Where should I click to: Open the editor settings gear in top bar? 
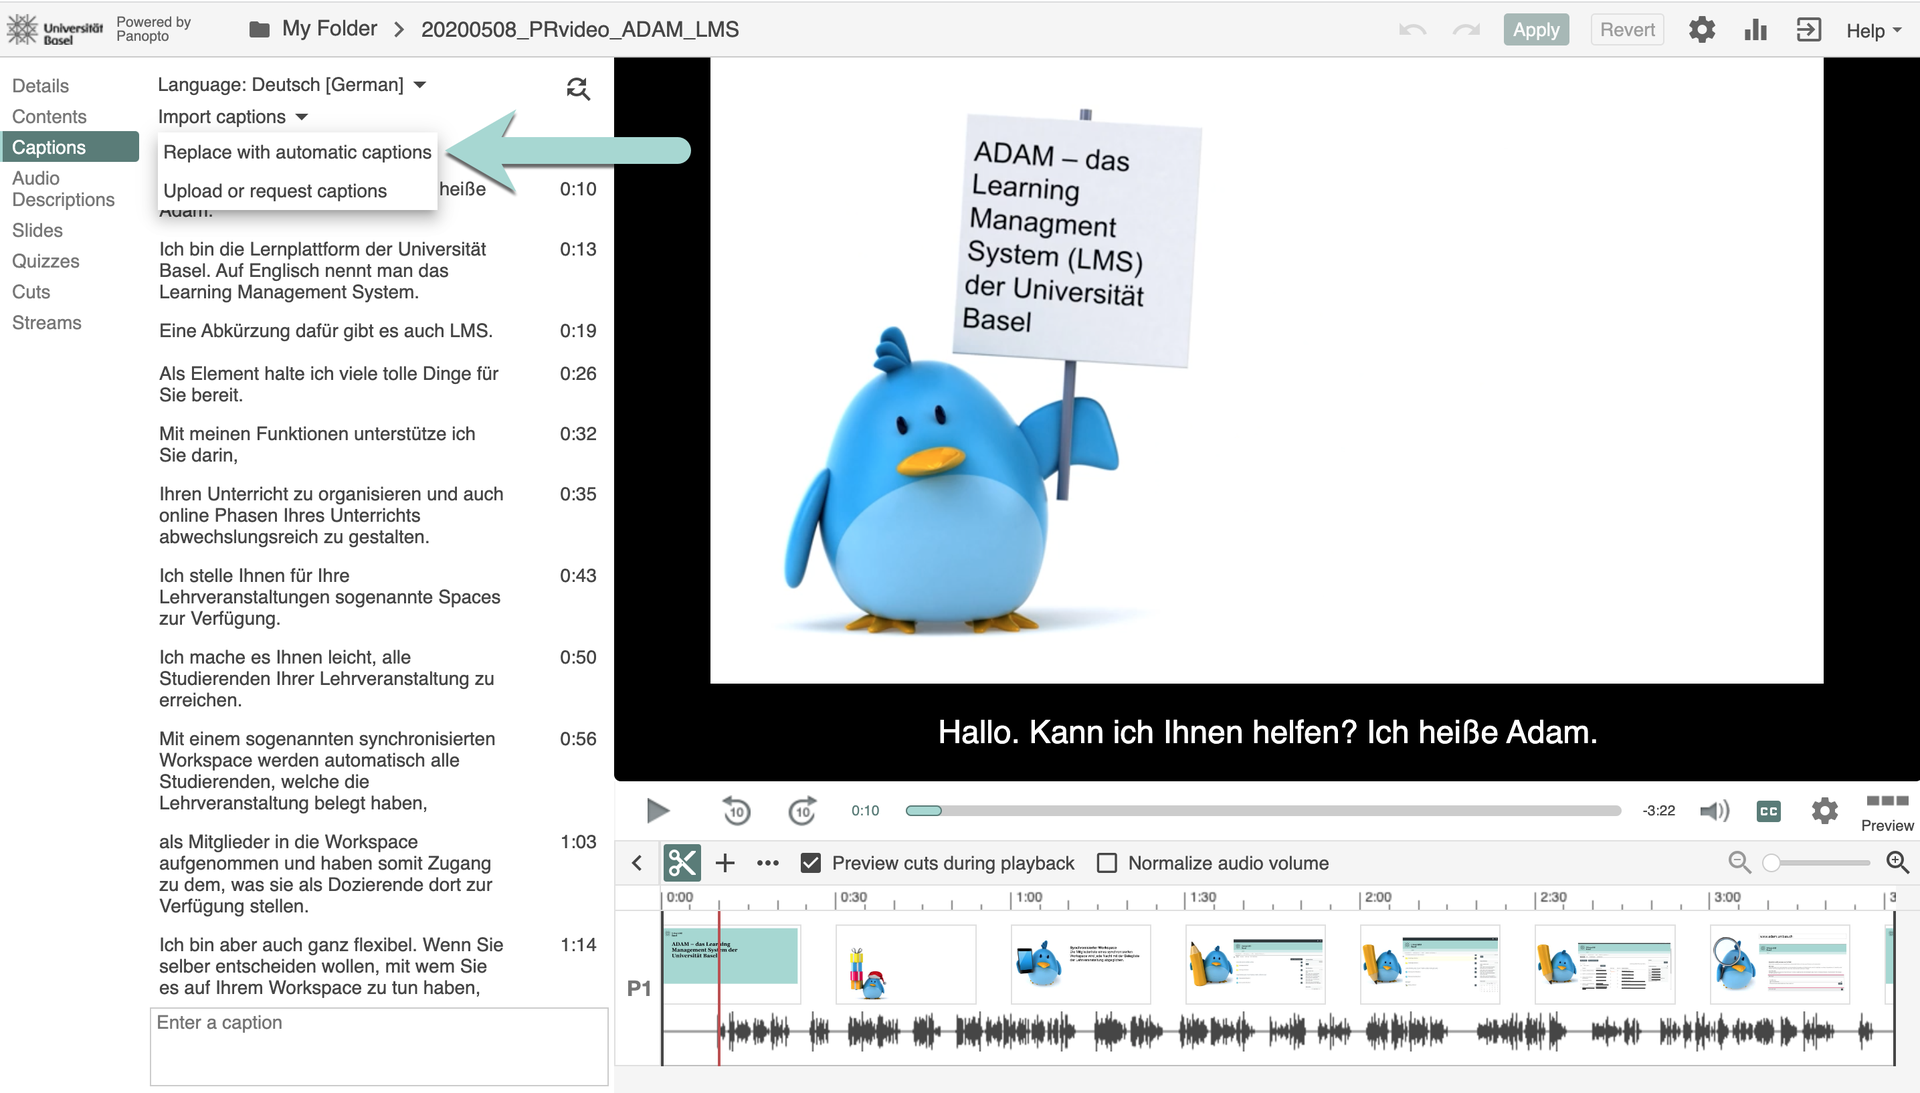(1701, 30)
